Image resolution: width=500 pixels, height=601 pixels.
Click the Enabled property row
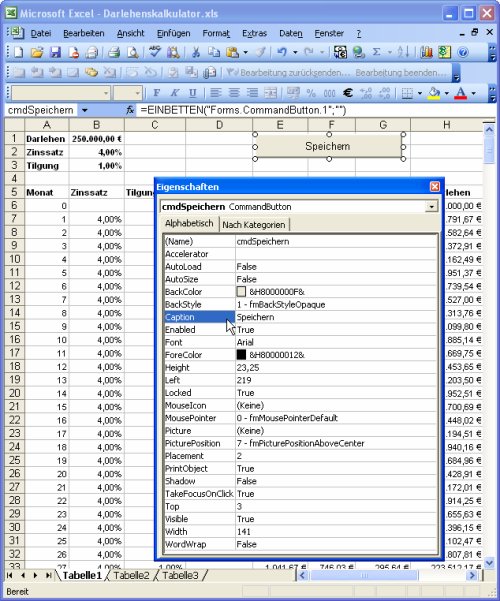click(300, 330)
